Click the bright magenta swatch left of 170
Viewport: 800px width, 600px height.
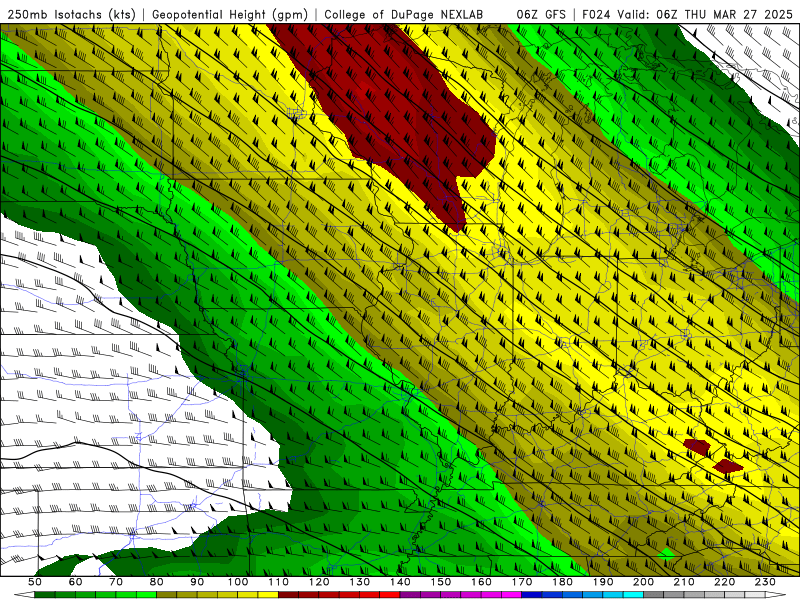[511, 595]
